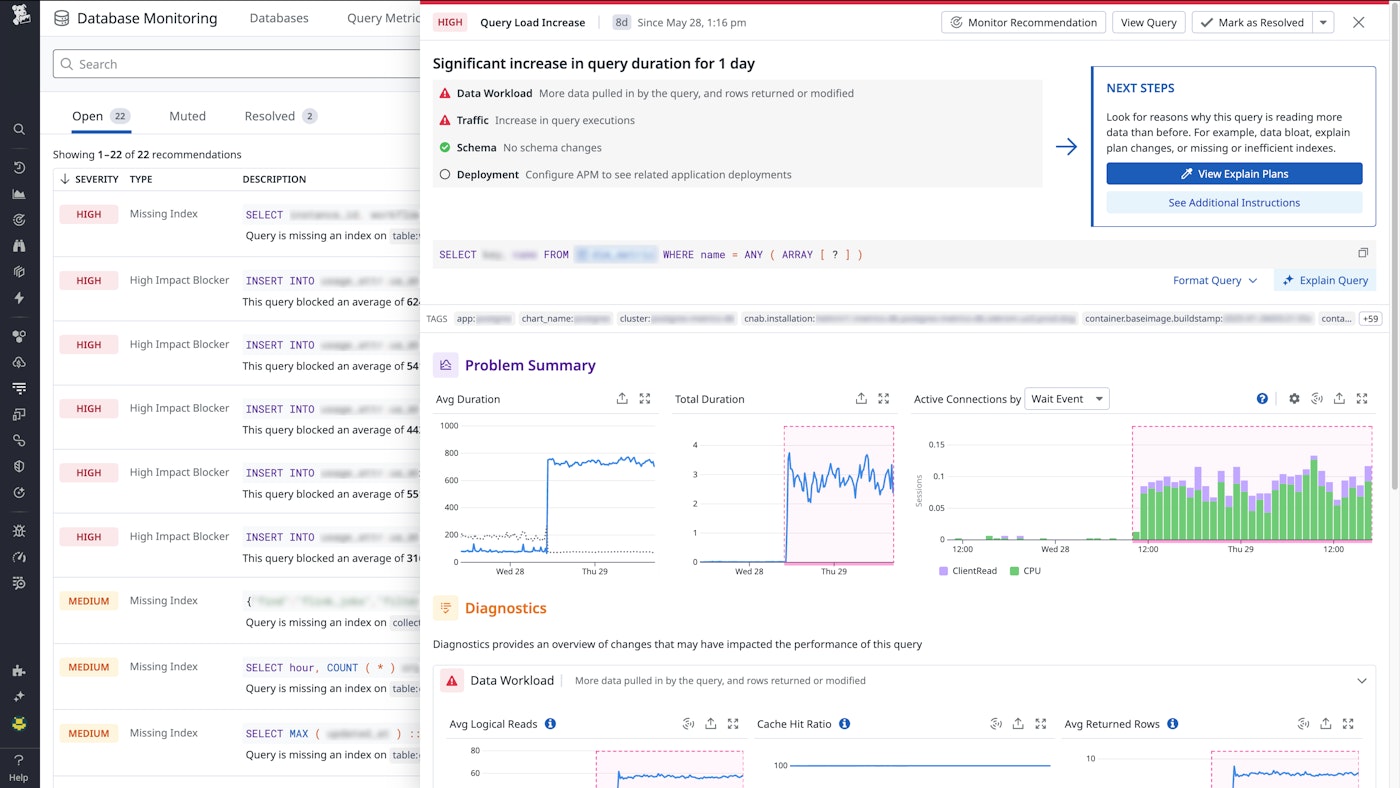Click the Datadog logo in the sidebar
Screen dimensions: 1400x788
coord(19,17)
